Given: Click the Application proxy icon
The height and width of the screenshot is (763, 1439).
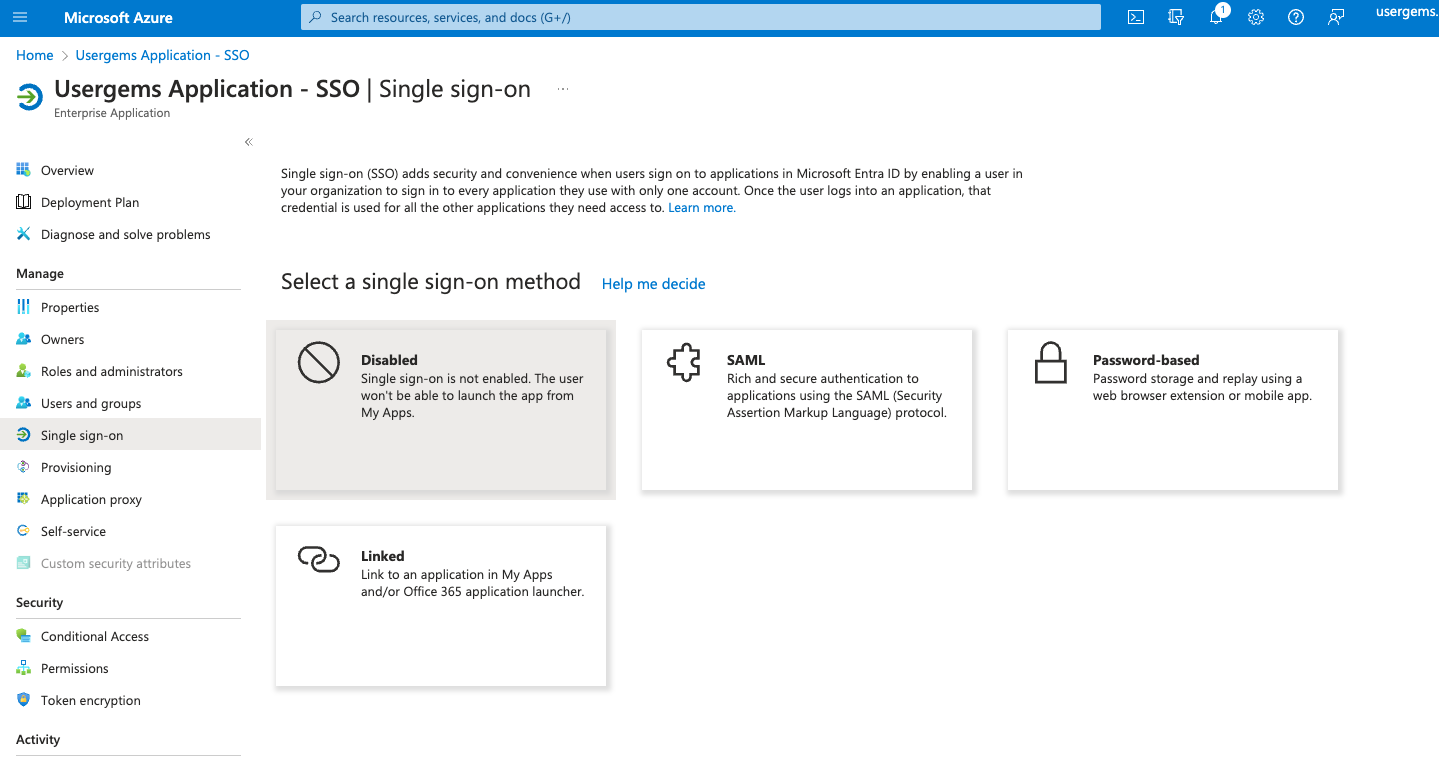Looking at the screenshot, I should click(24, 499).
